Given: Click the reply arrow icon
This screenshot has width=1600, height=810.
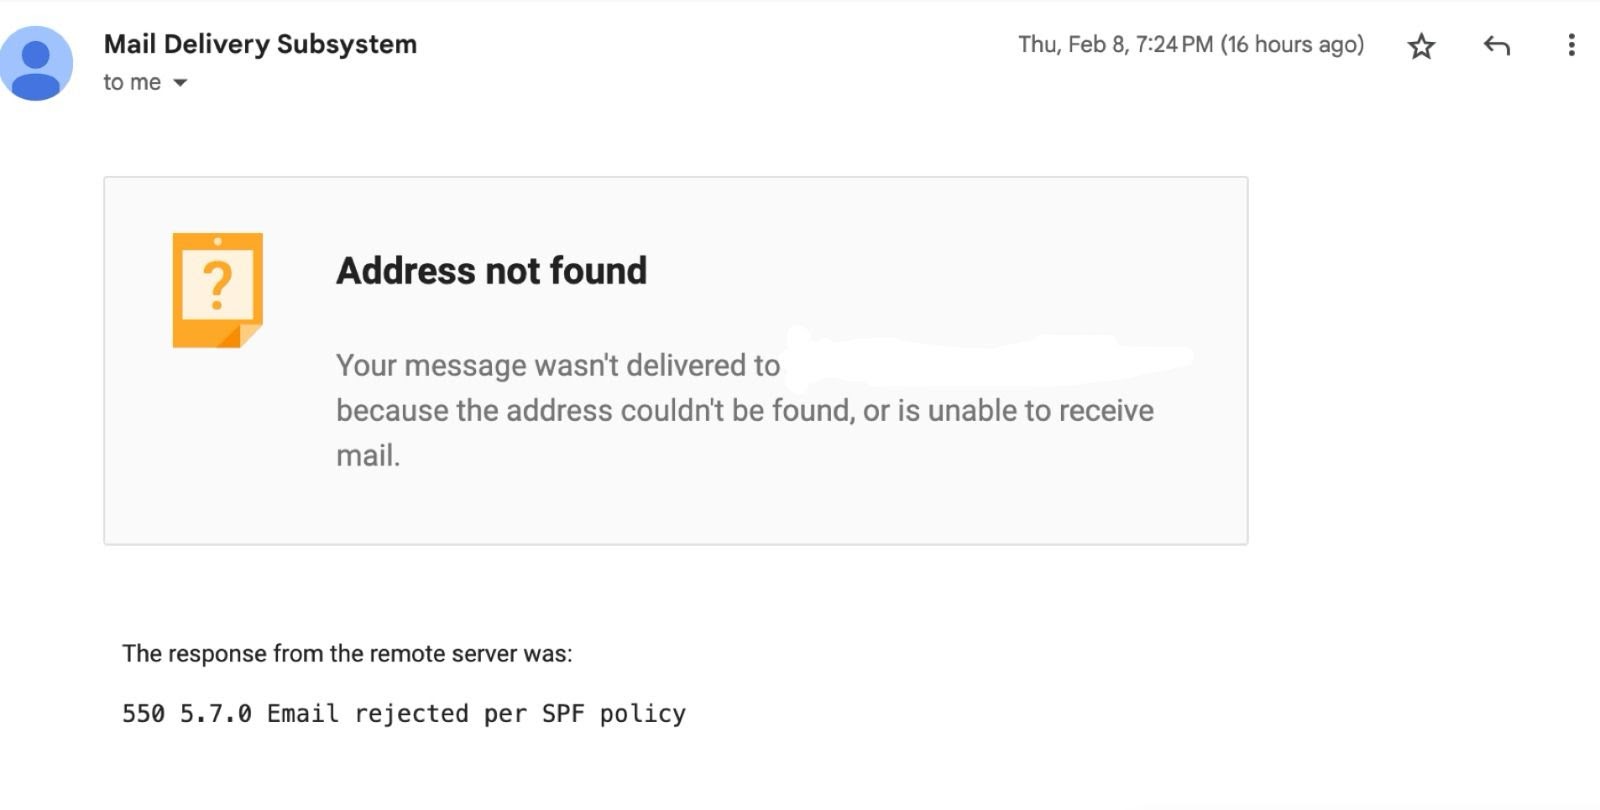Looking at the screenshot, I should pyautogui.click(x=1496, y=45).
